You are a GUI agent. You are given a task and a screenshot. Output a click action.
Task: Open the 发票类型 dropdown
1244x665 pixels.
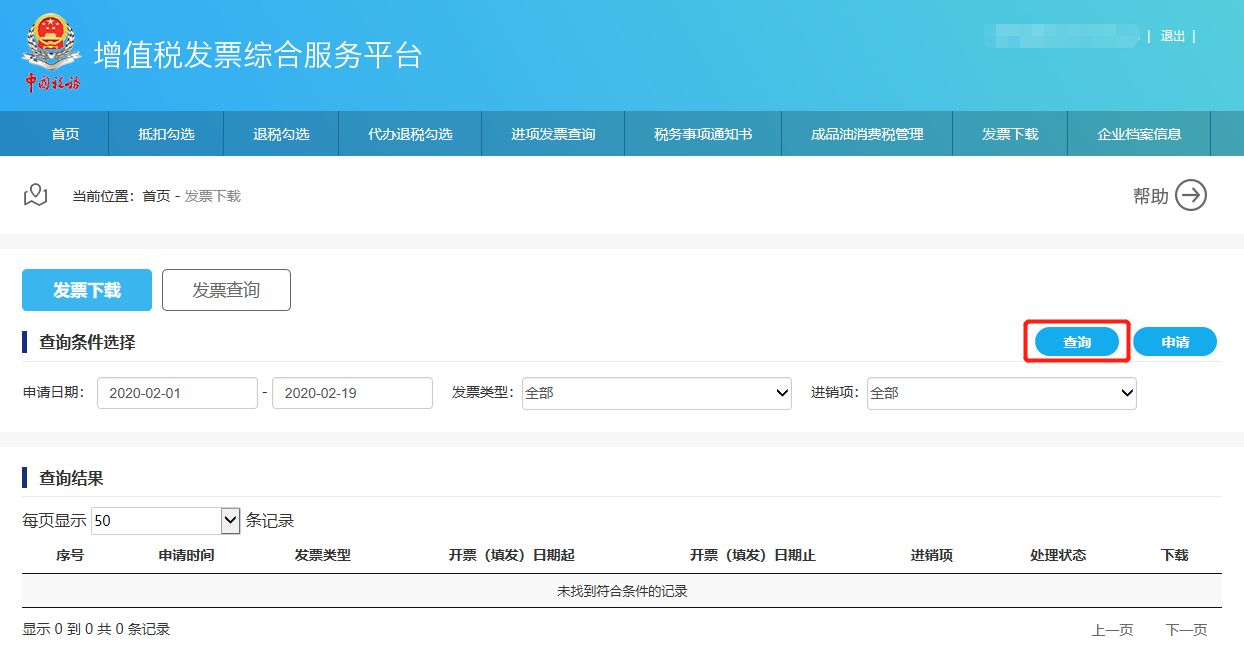(656, 393)
